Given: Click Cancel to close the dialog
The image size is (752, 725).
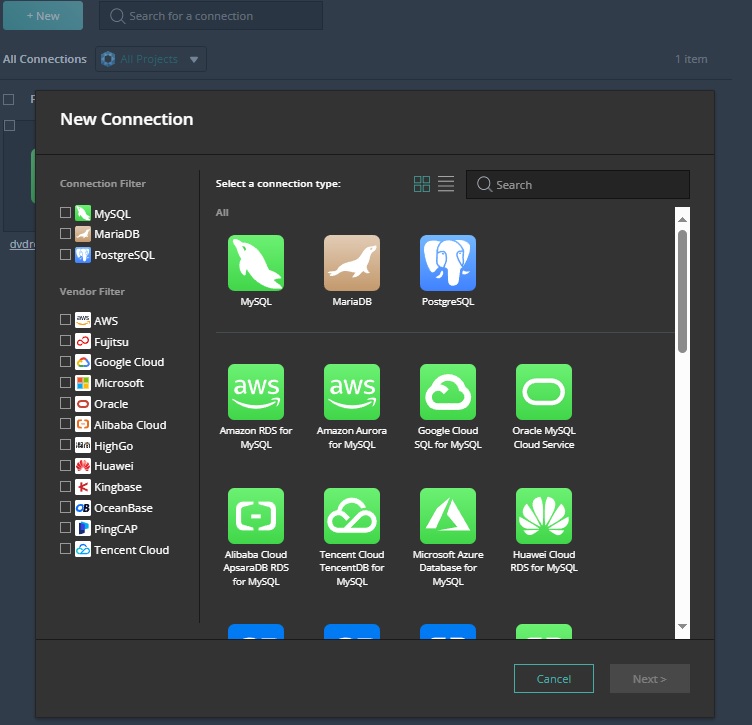Looking at the screenshot, I should click(554, 679).
